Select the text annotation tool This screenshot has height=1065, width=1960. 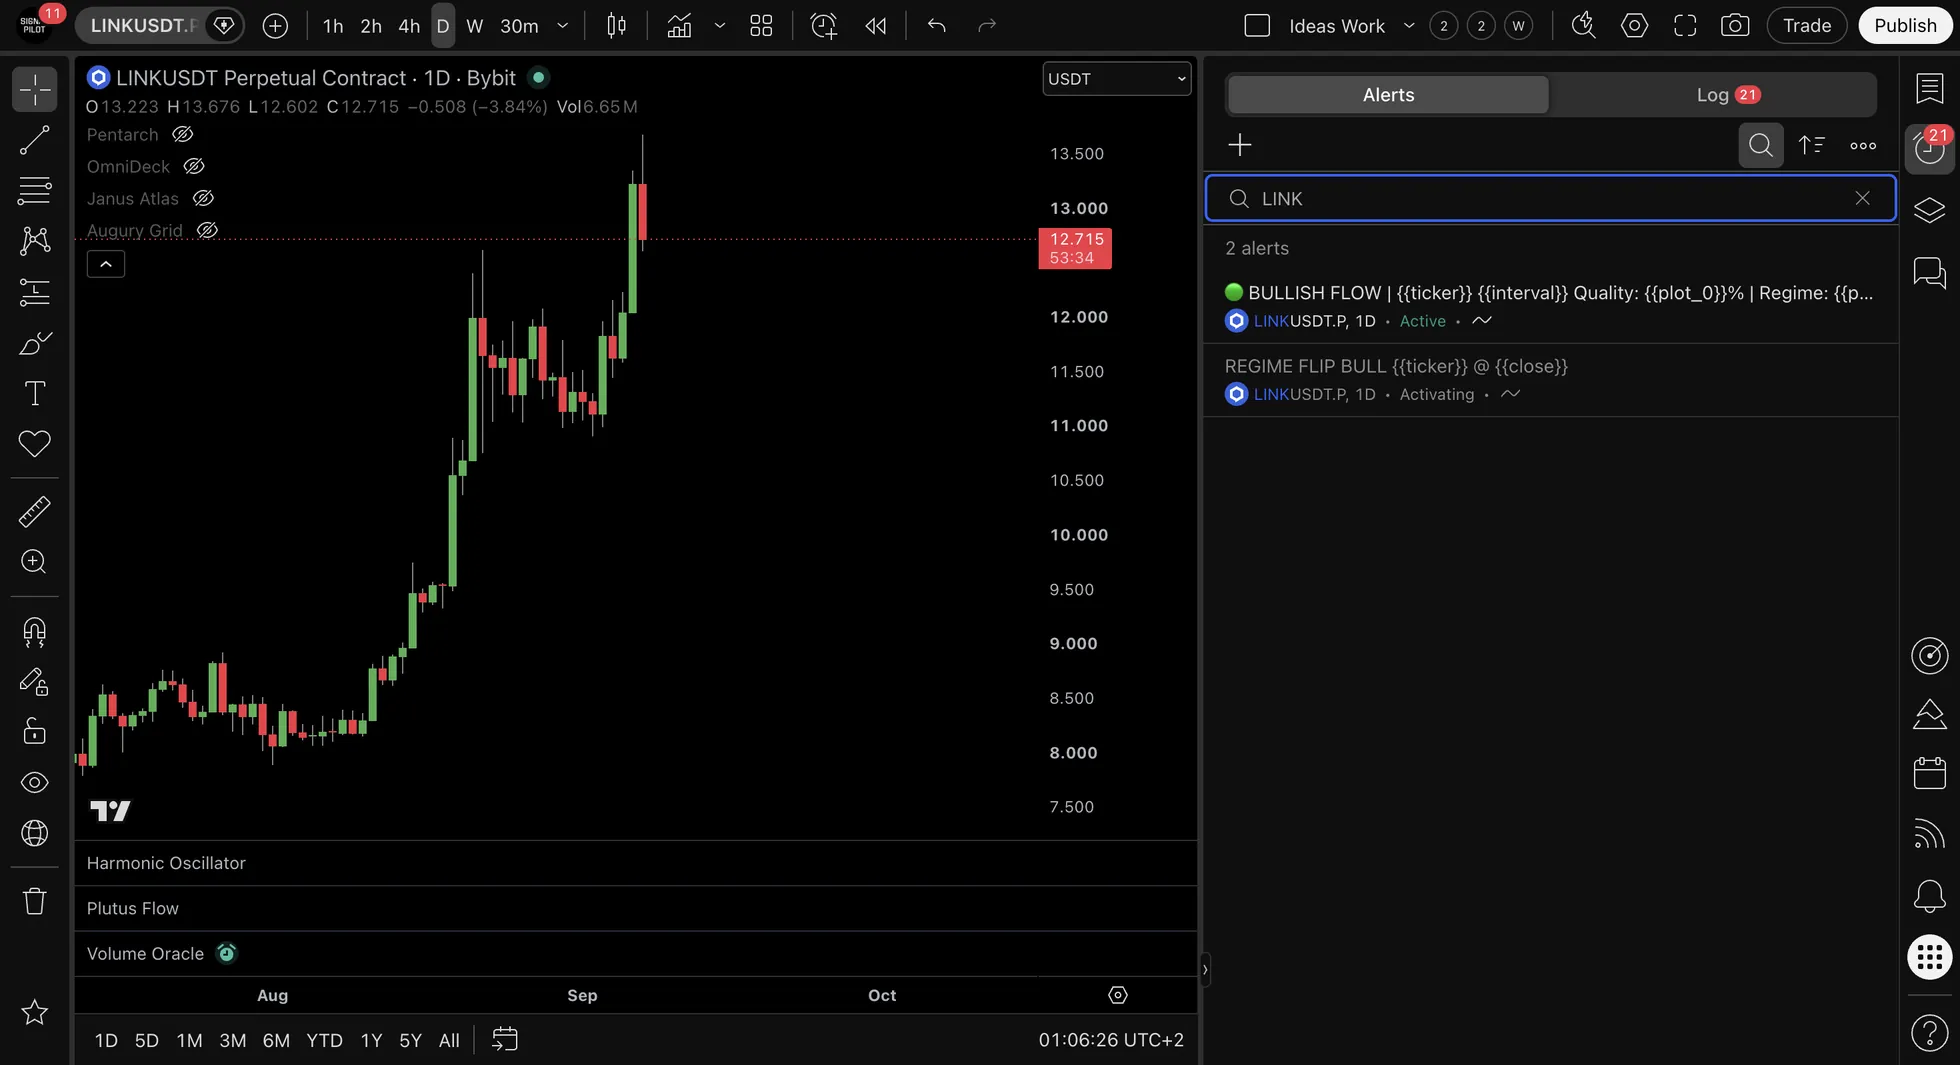35,393
